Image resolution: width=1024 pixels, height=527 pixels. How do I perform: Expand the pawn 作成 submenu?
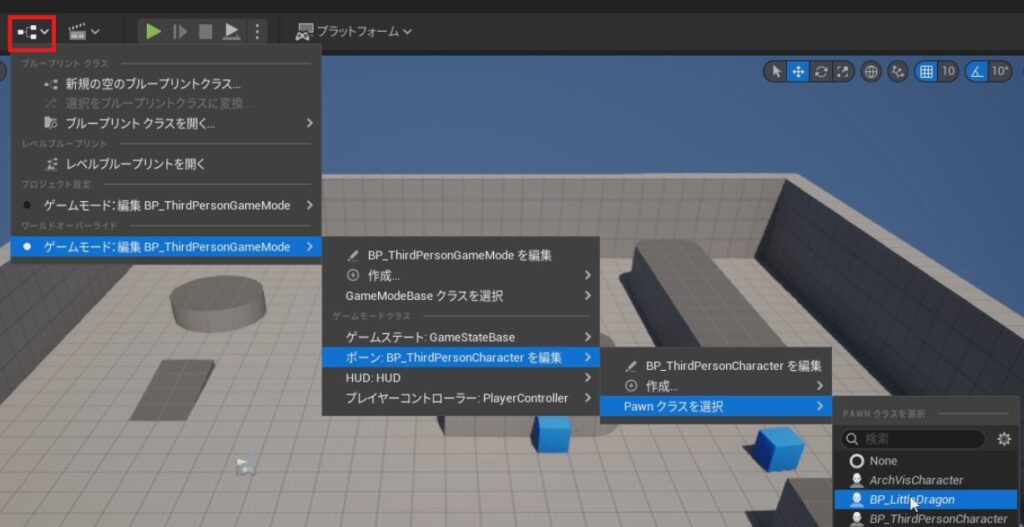716,386
